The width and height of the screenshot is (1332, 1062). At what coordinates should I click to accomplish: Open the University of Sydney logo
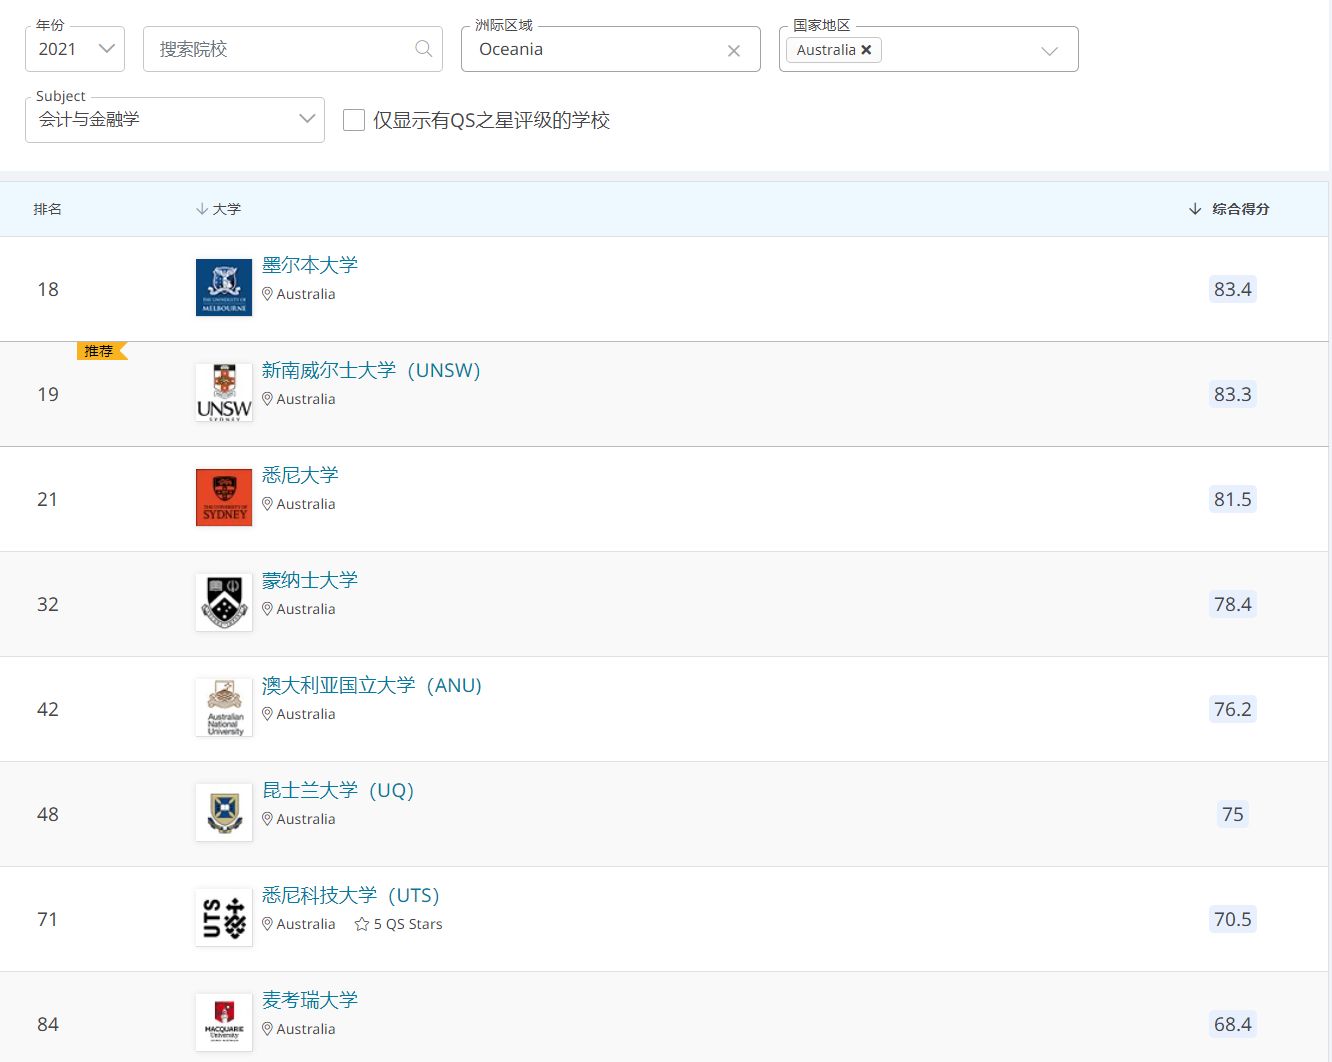[x=224, y=498]
